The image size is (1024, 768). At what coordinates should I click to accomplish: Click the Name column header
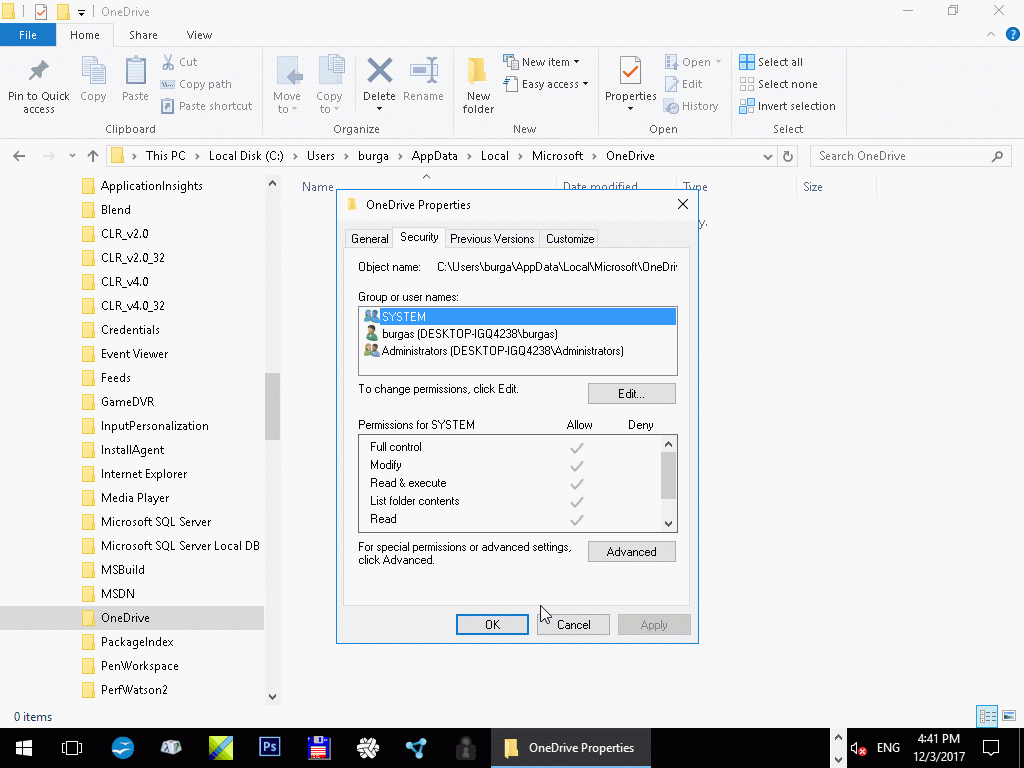pyautogui.click(x=317, y=187)
